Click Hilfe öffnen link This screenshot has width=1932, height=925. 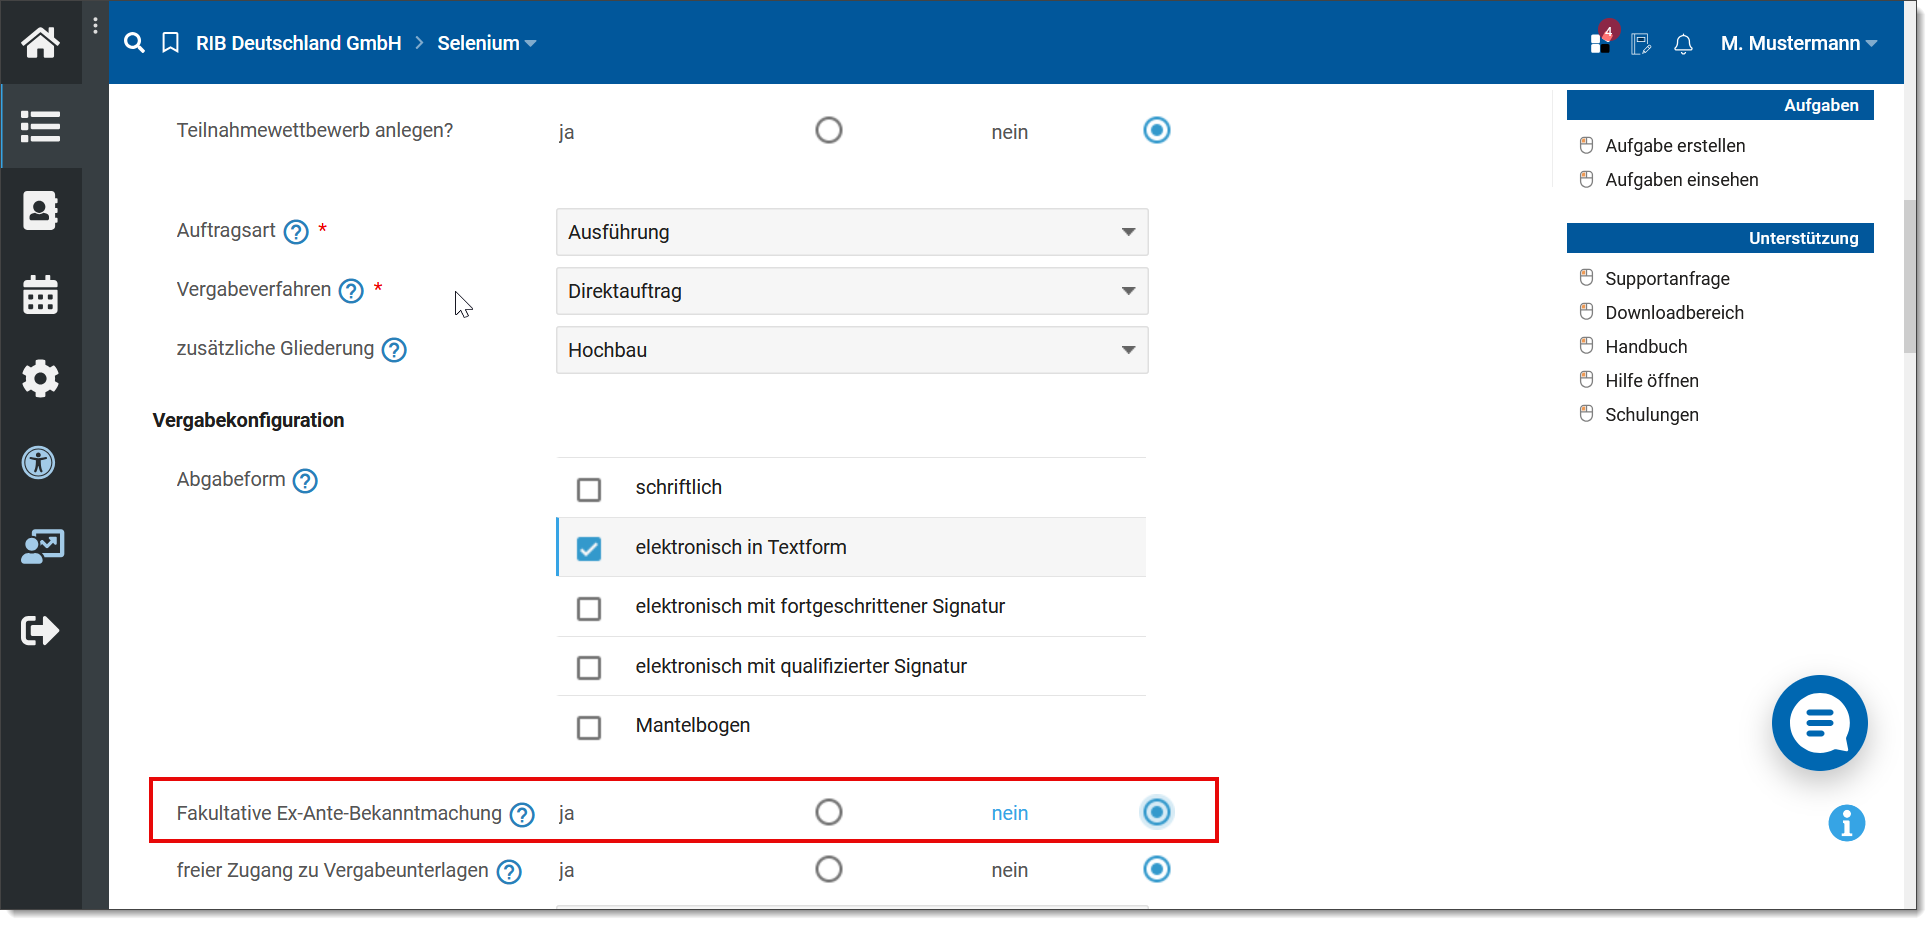1652,381
